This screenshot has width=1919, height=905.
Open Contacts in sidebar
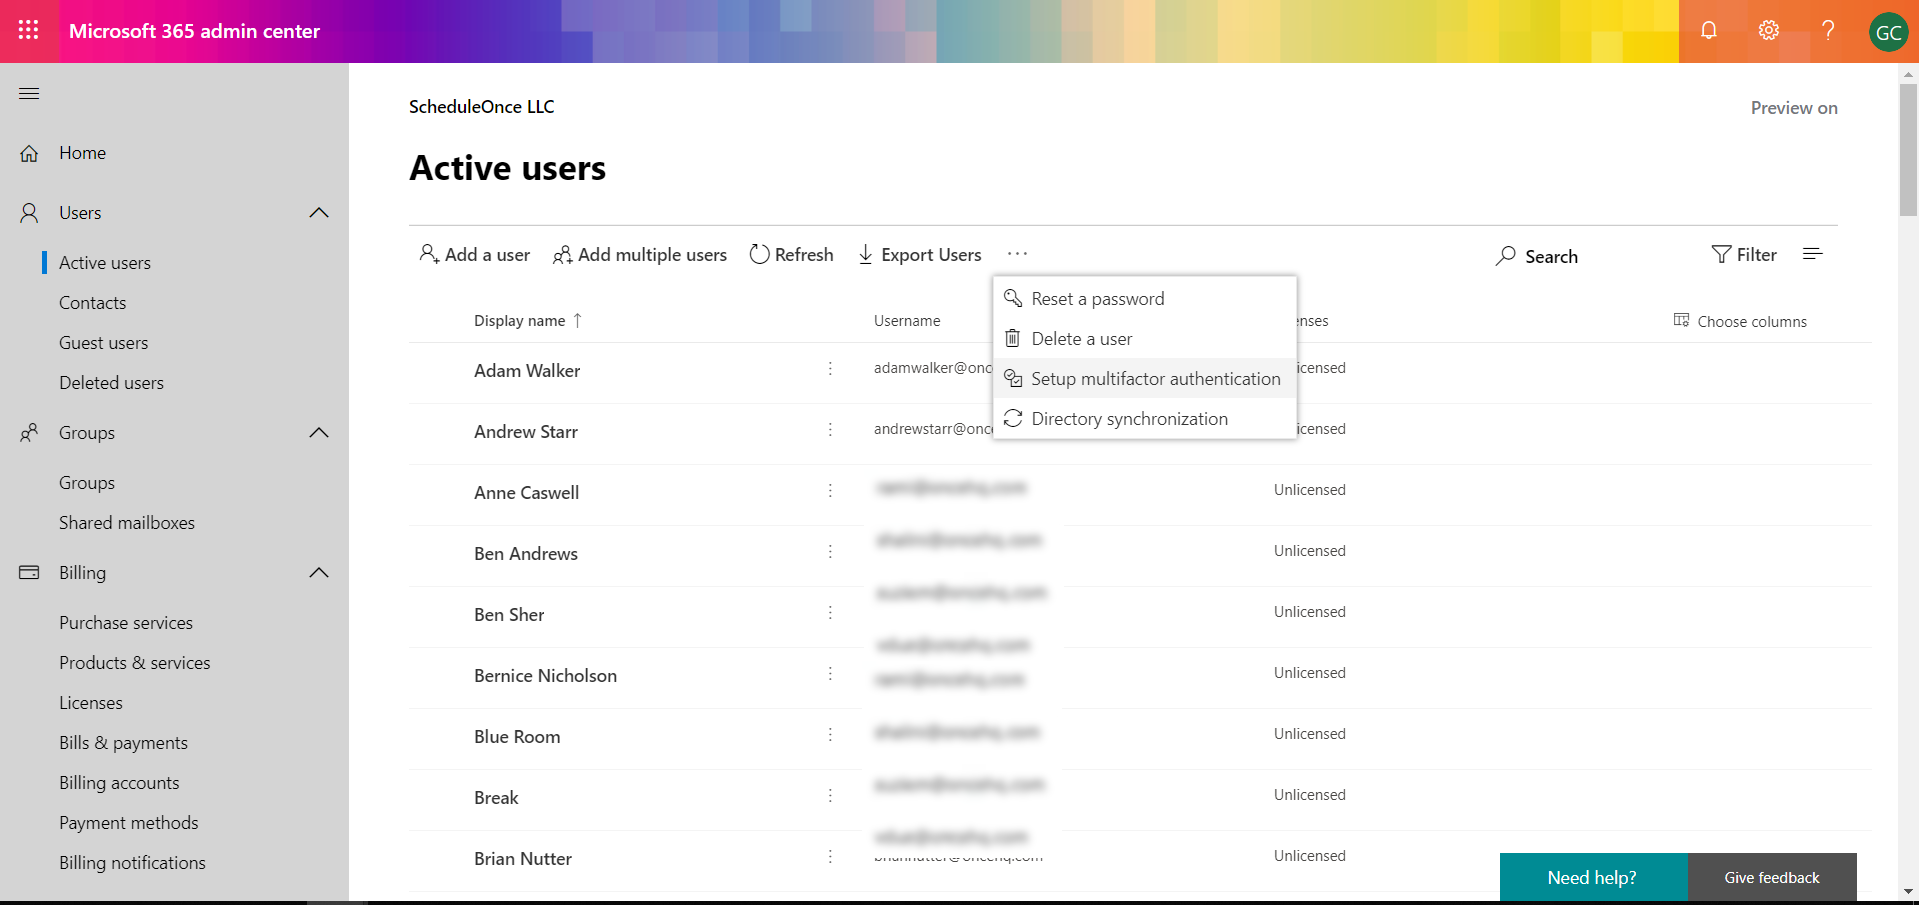click(93, 303)
